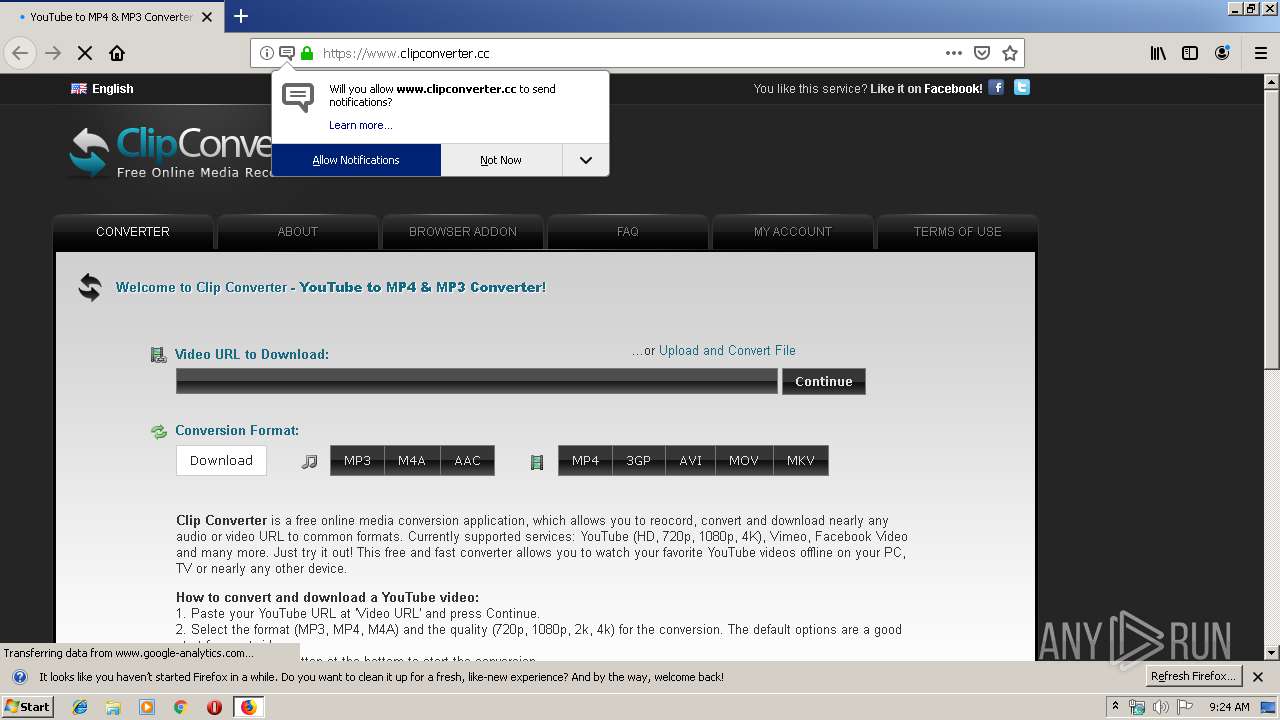This screenshot has height=720, width=1280.
Task: Save page to Pocket icon
Action: [x=982, y=53]
